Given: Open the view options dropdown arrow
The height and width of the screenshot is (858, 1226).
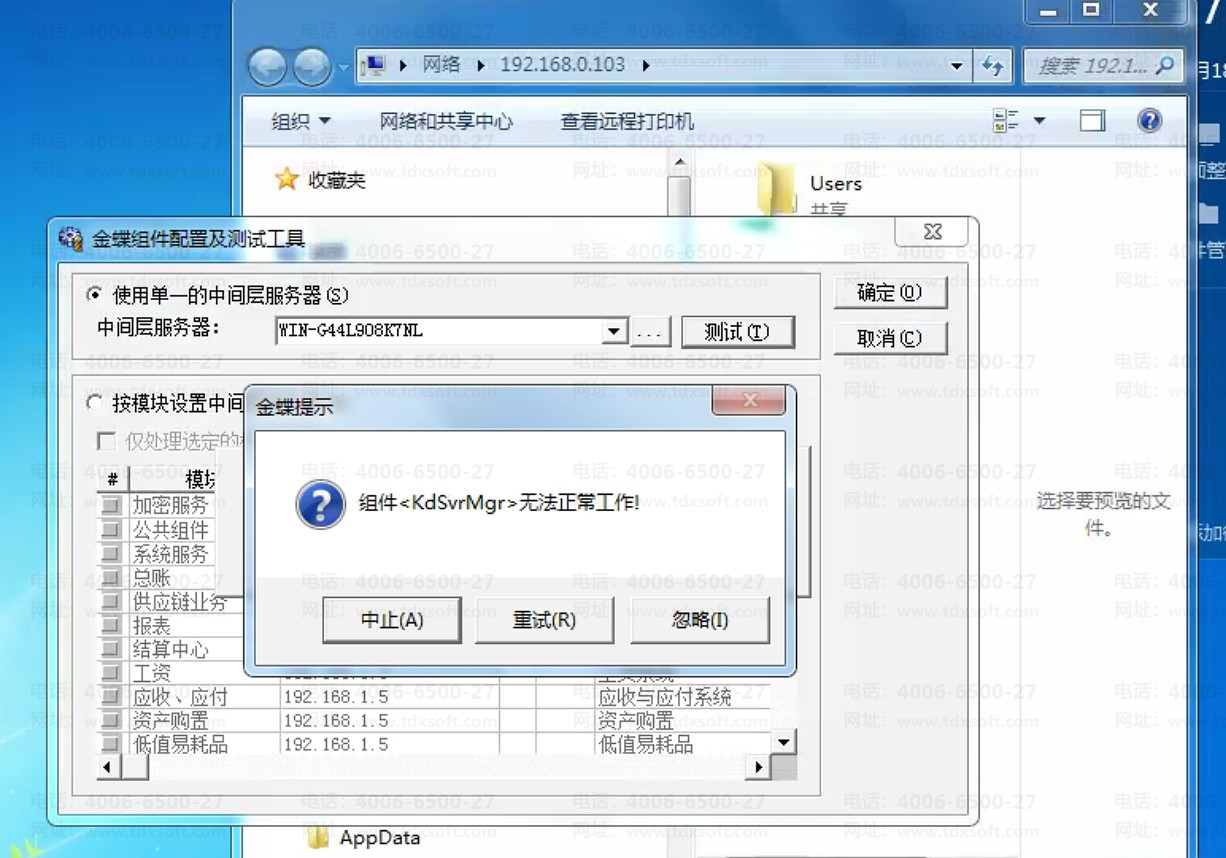Looking at the screenshot, I should tap(1039, 121).
